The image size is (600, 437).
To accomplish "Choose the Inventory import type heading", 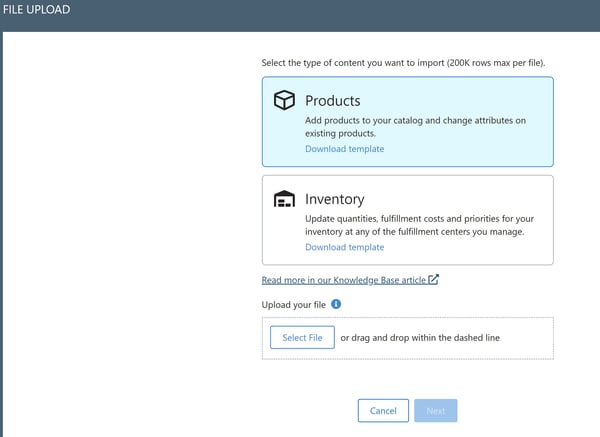I will (334, 199).
